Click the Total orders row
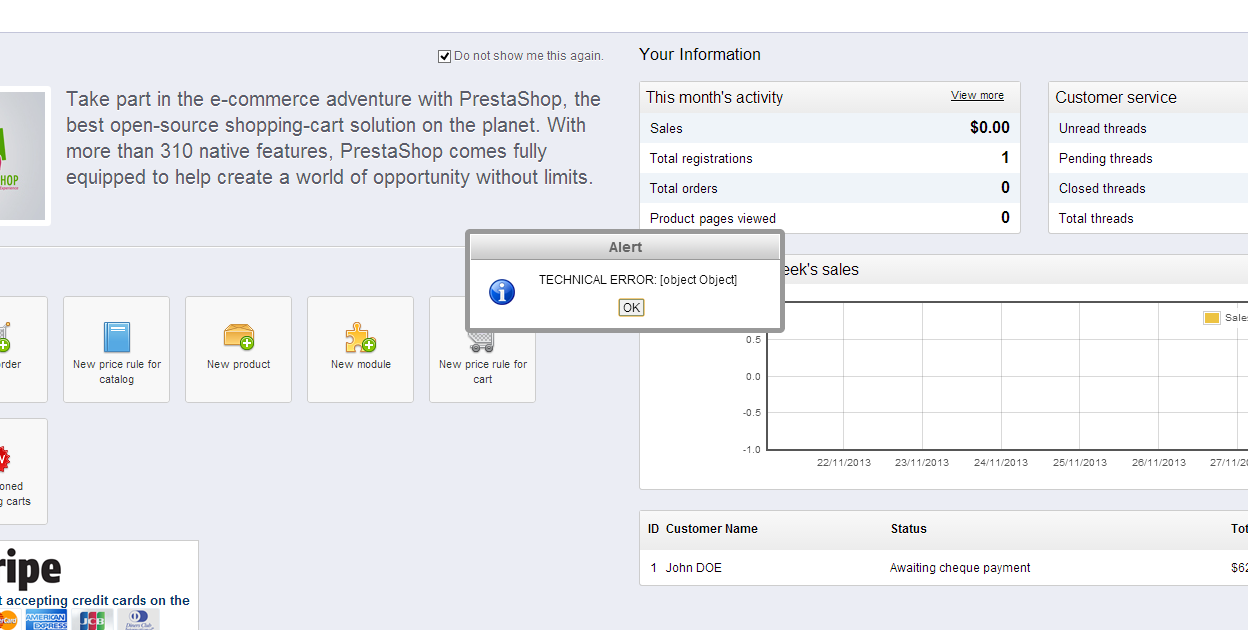The width and height of the screenshot is (1248, 630). point(830,188)
